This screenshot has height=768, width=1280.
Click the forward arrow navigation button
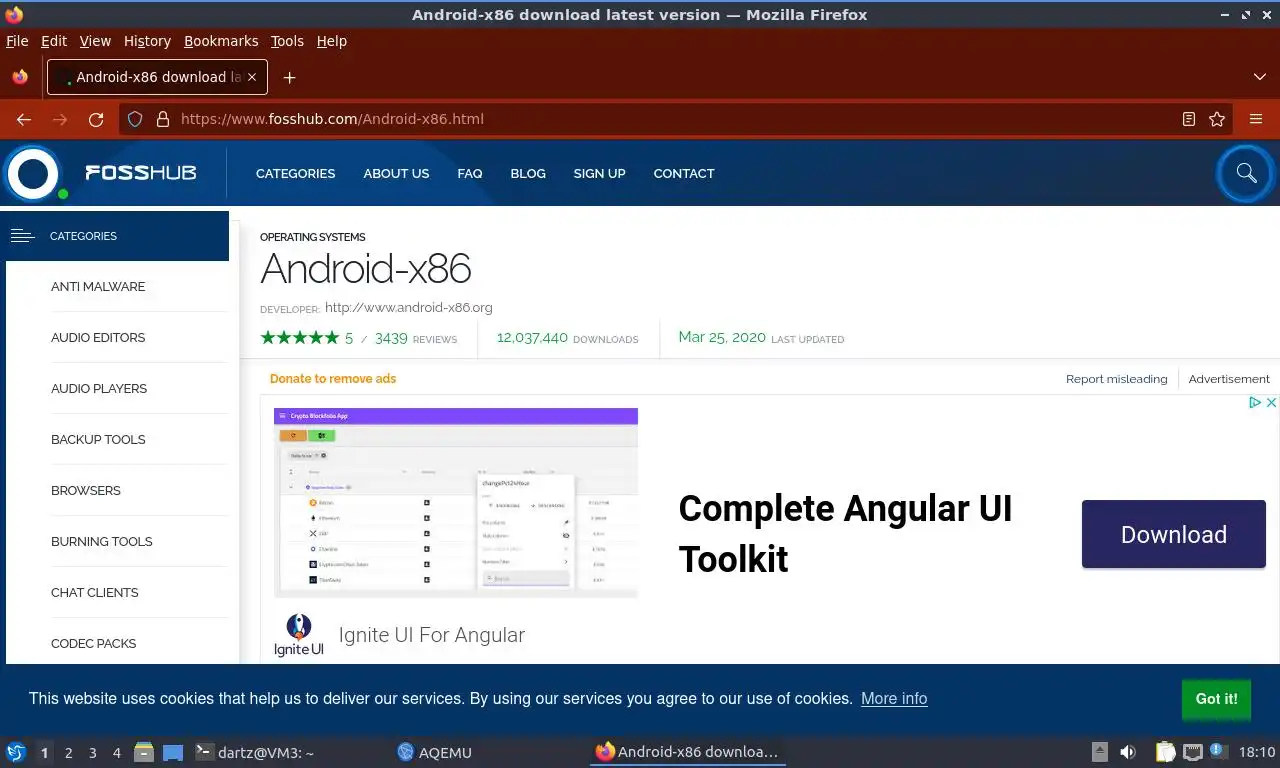(60, 119)
